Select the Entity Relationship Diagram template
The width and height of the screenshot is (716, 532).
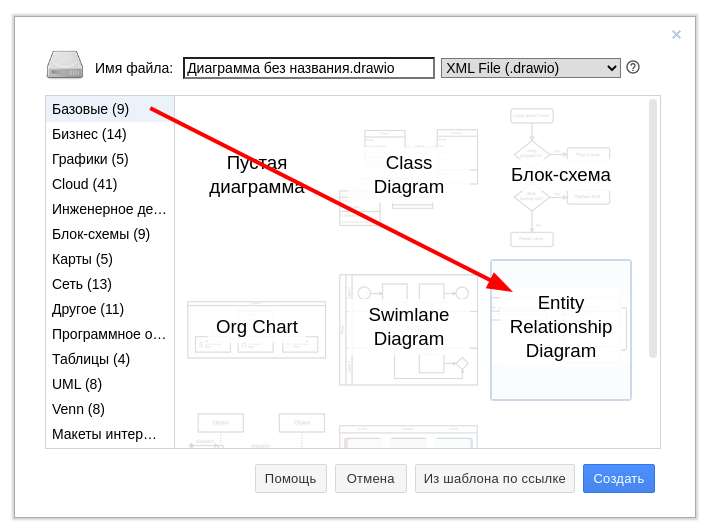560,328
